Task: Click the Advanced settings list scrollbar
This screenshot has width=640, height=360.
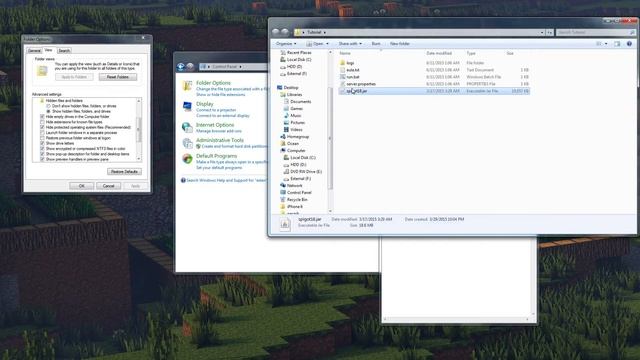Action: tap(139, 129)
